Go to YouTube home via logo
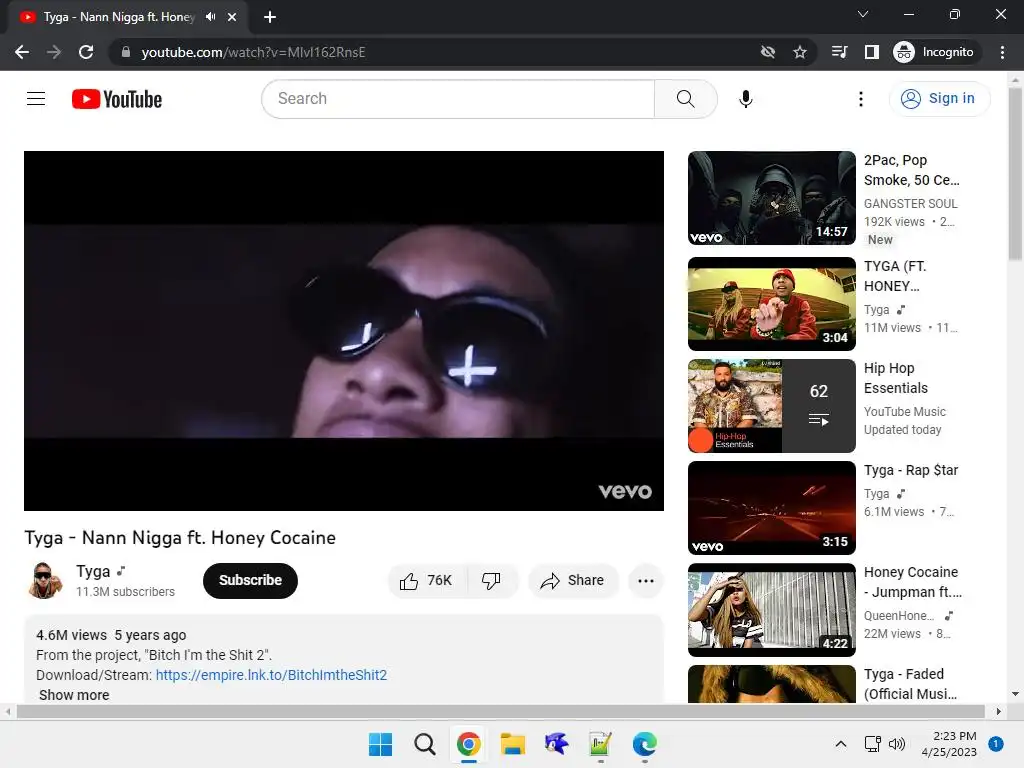This screenshot has height=768, width=1024. 117,99
